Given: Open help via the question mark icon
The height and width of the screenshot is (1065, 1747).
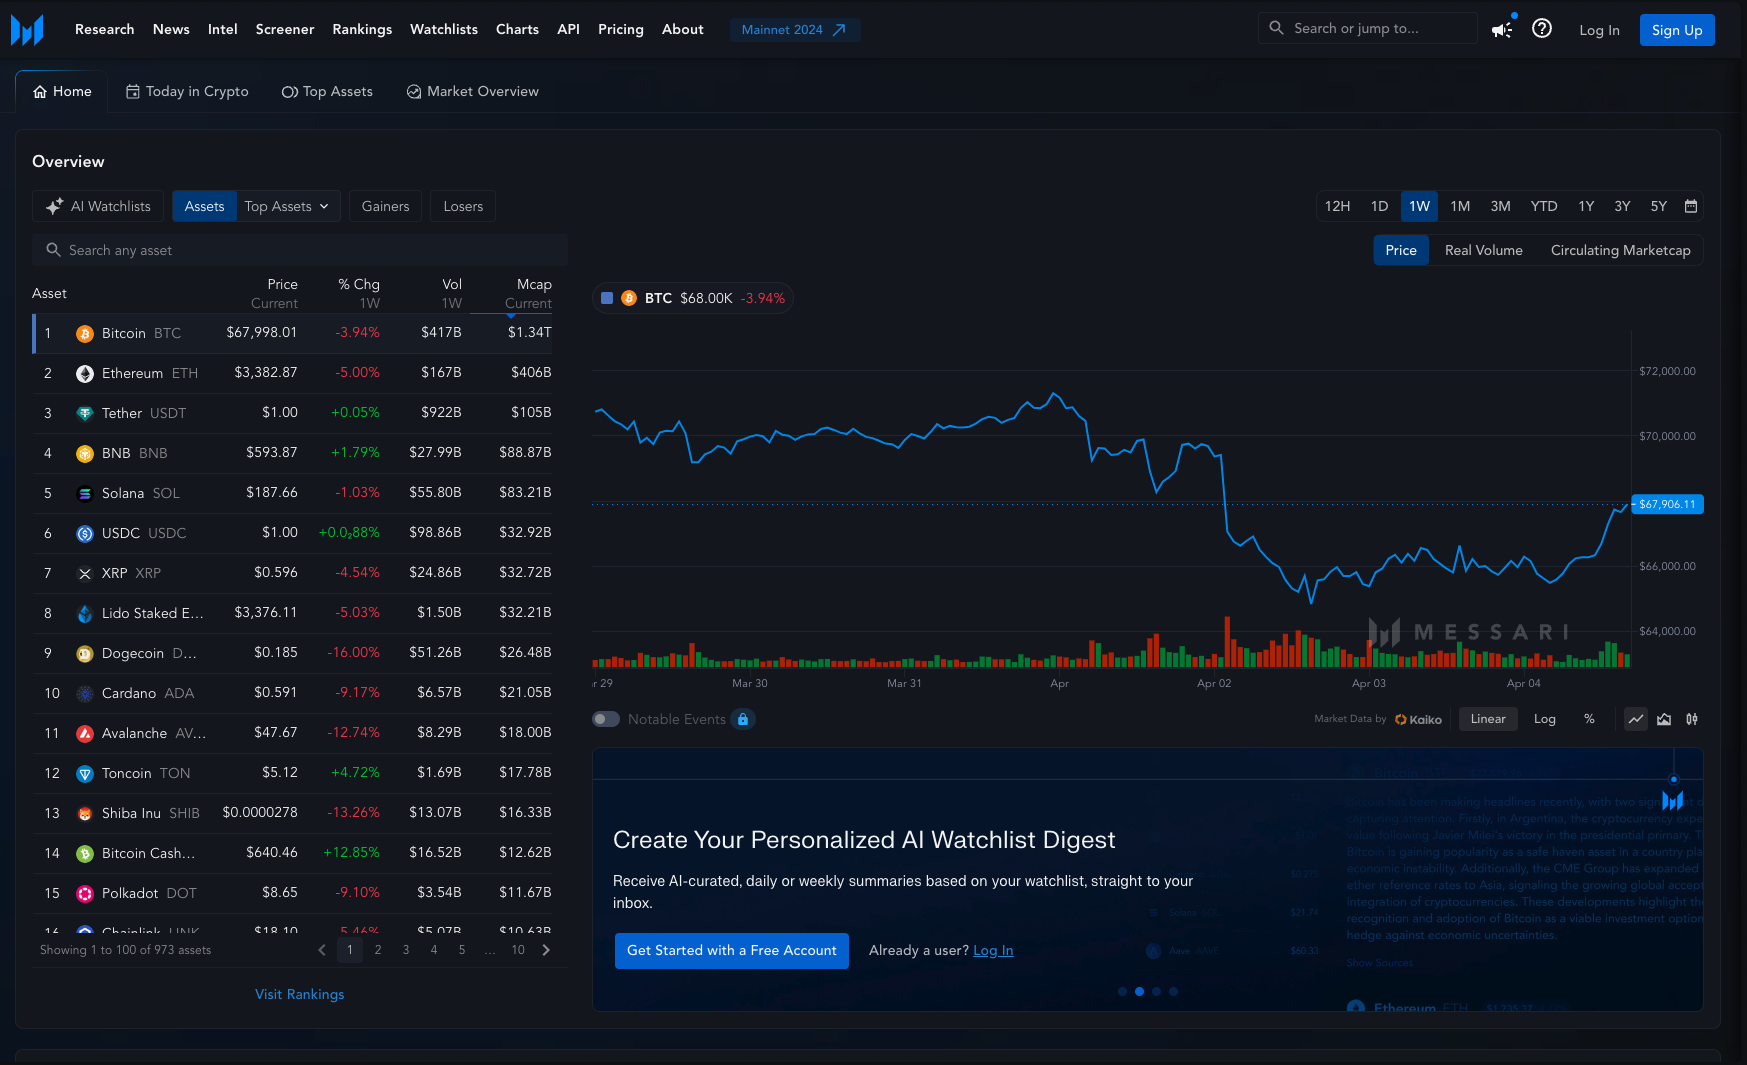Looking at the screenshot, I should pos(1541,29).
